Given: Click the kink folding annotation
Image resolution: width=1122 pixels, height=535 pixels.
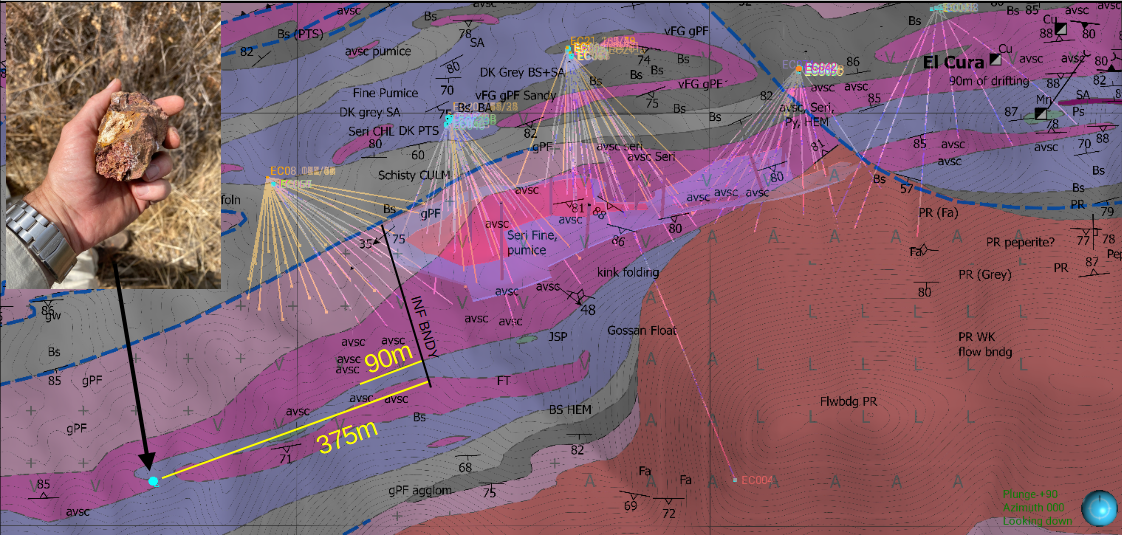Looking at the screenshot, I should coord(628,272).
